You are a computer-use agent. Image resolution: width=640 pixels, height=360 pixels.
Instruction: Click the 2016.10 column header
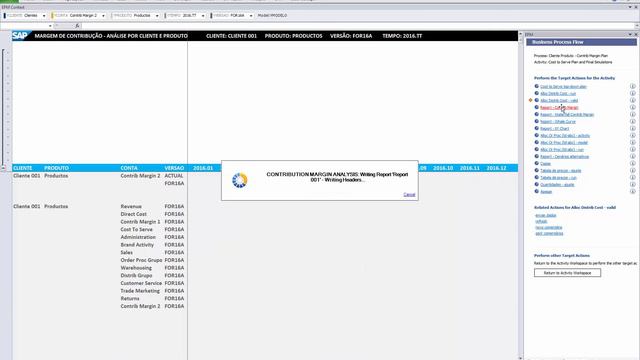coord(443,168)
